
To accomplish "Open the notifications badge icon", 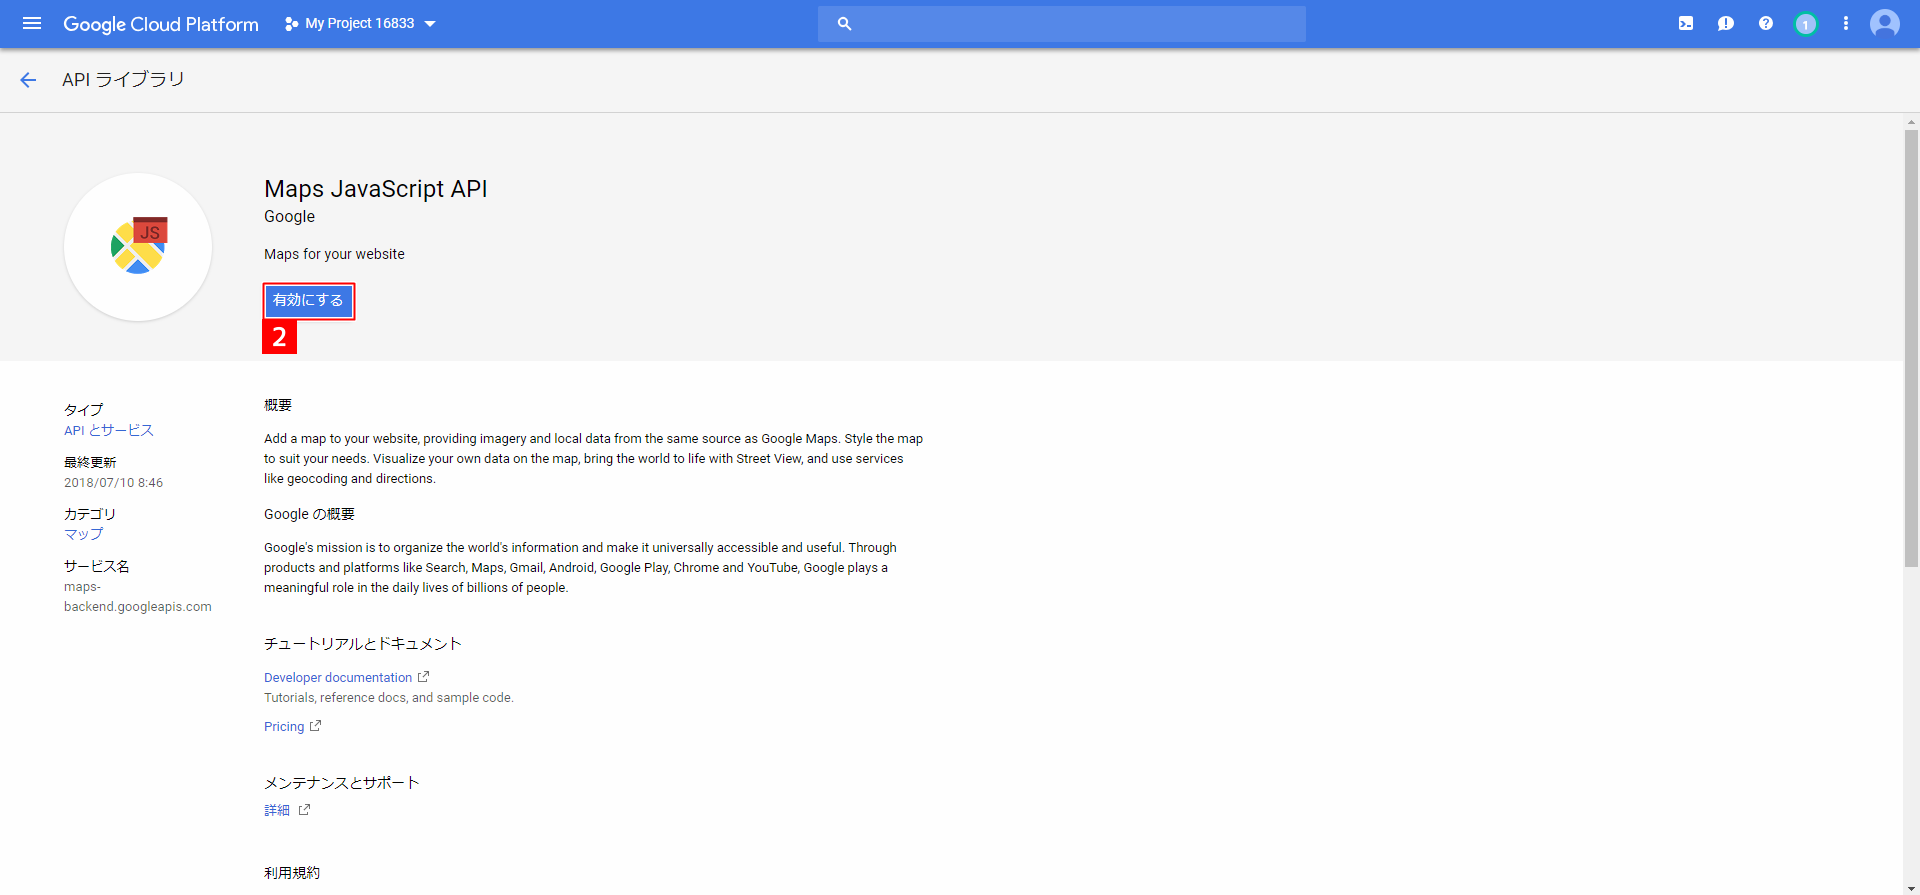I will tap(1806, 24).
